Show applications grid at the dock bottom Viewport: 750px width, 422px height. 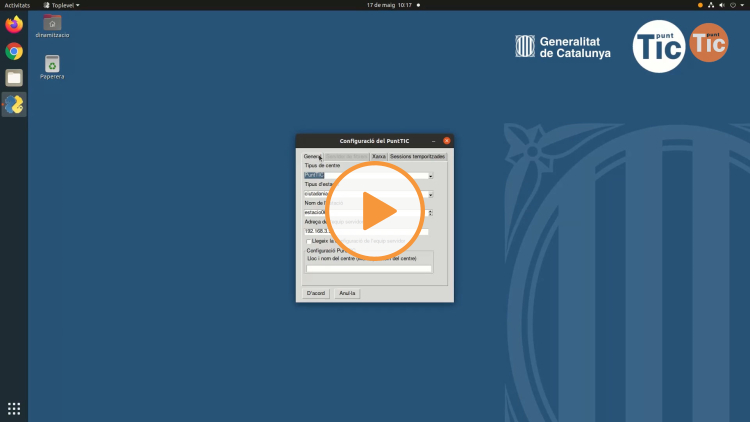coord(14,408)
